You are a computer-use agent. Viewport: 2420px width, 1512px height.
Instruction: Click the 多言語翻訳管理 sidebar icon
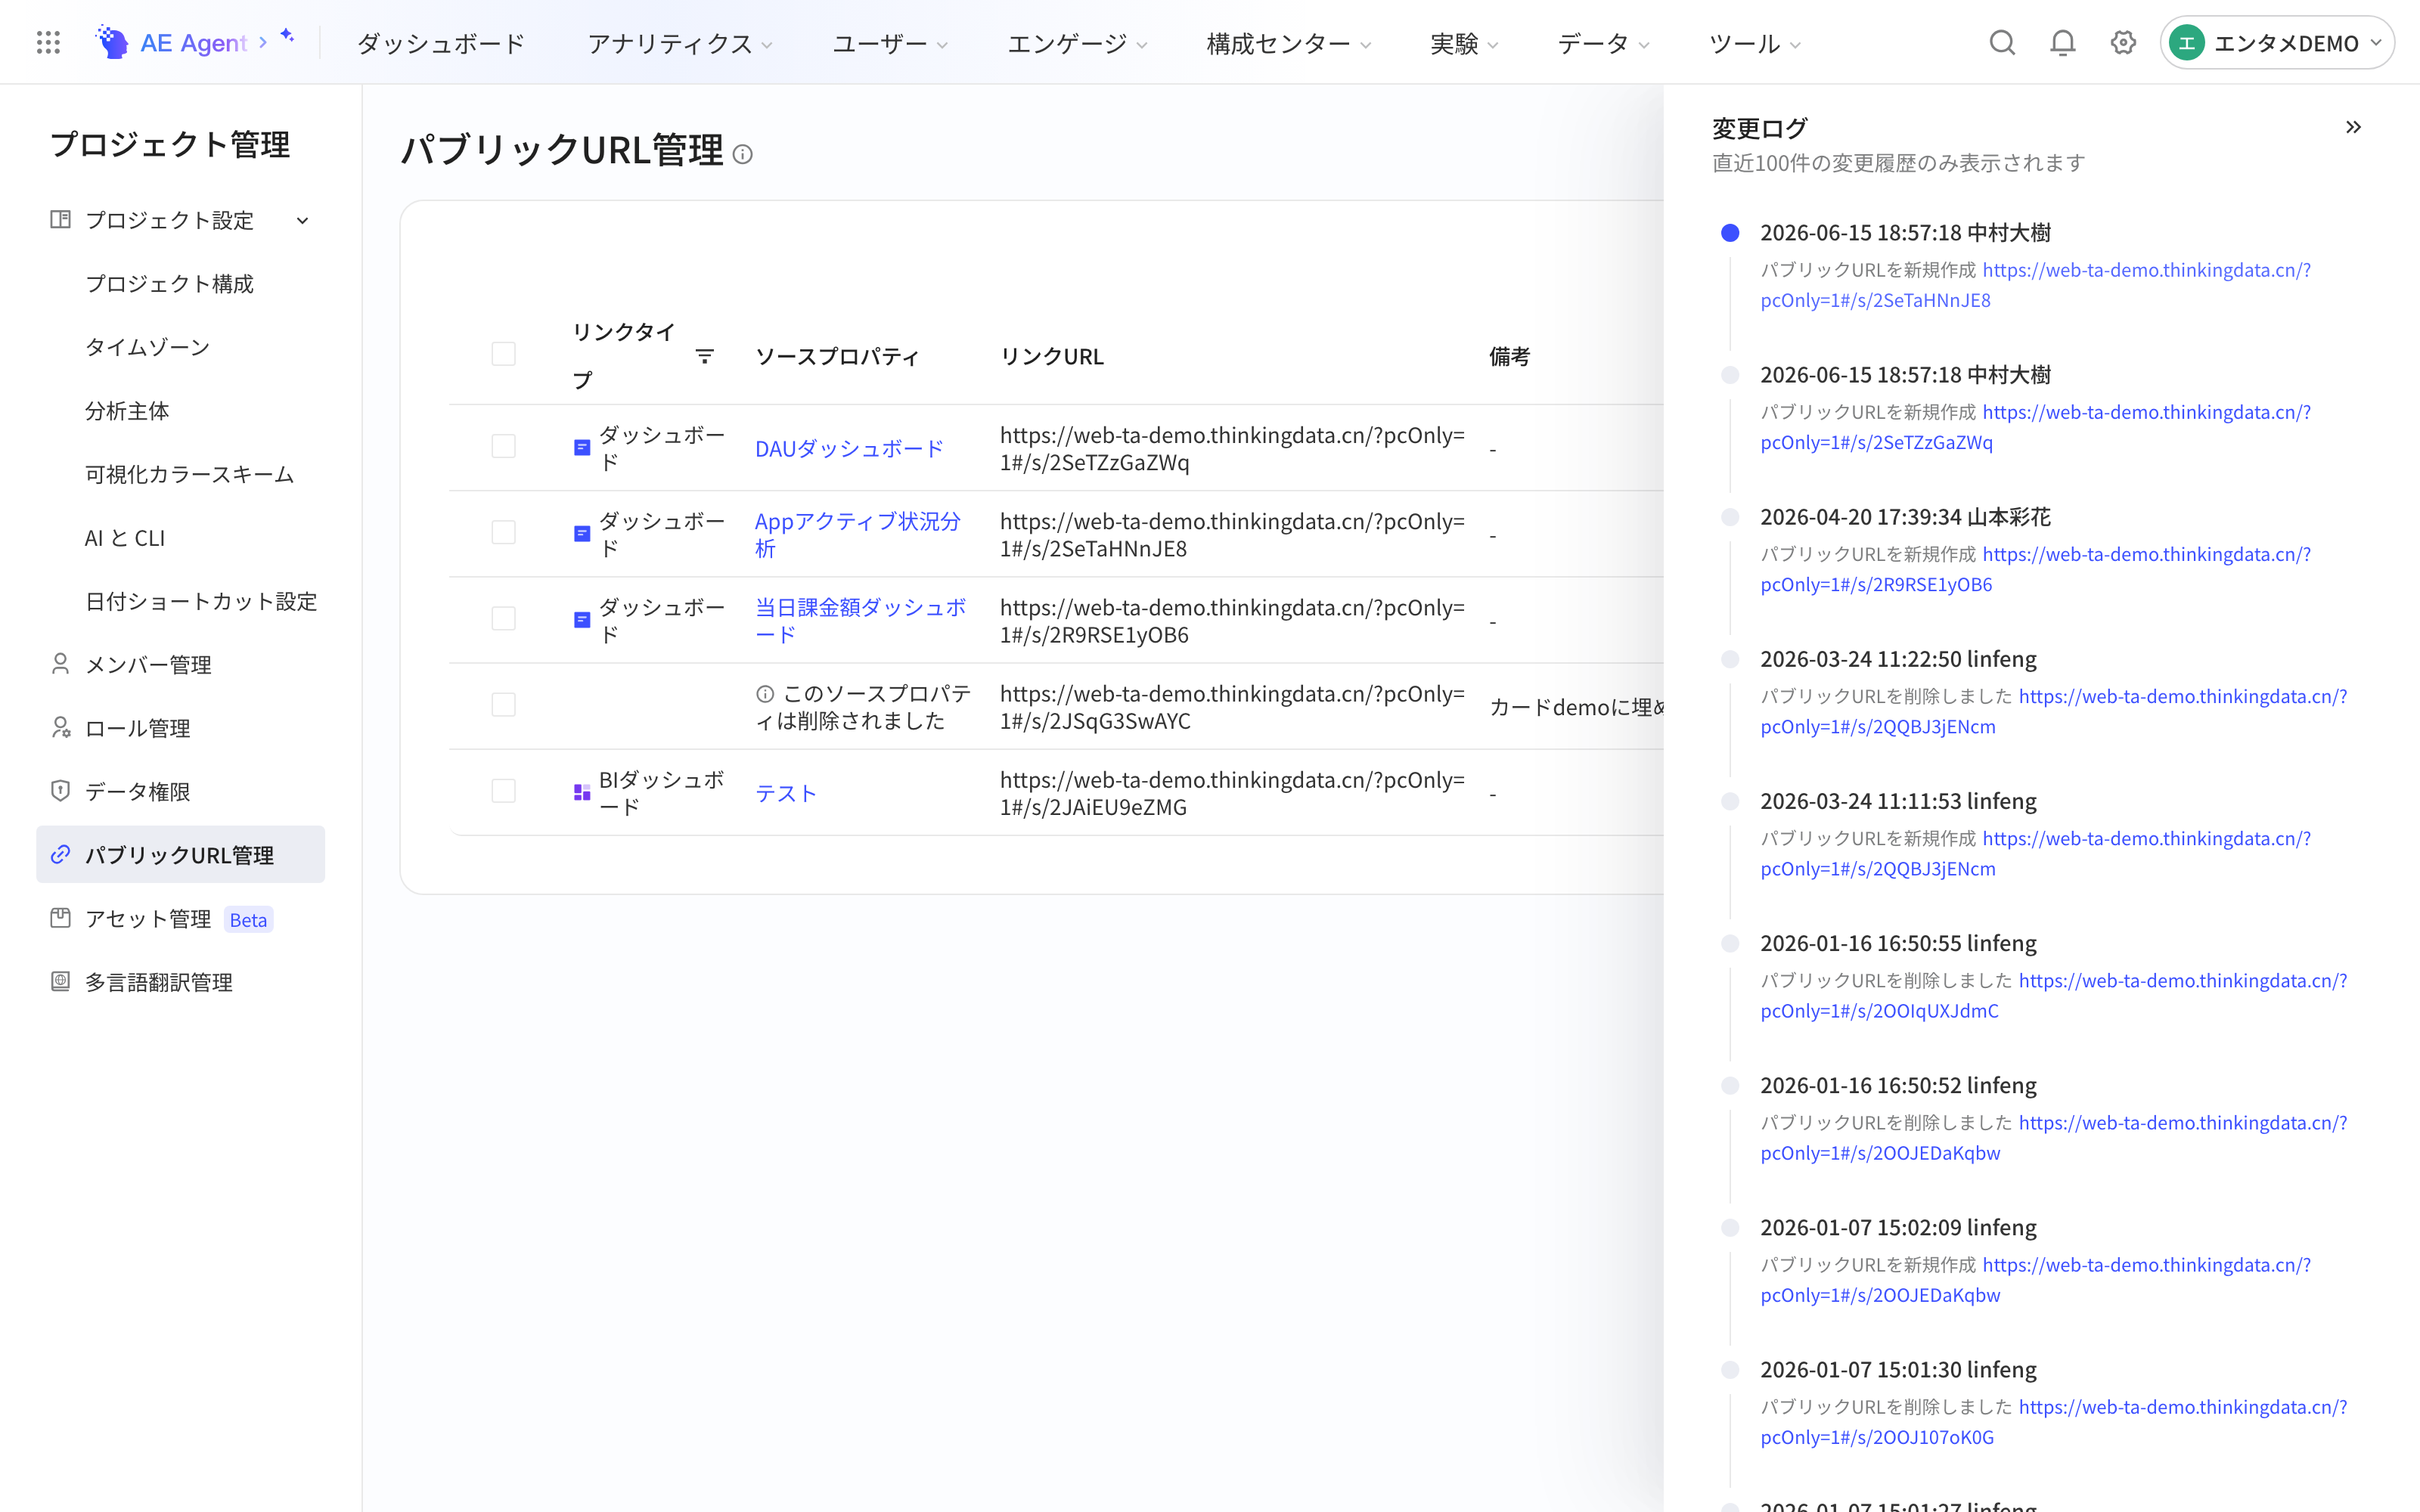(x=60, y=982)
